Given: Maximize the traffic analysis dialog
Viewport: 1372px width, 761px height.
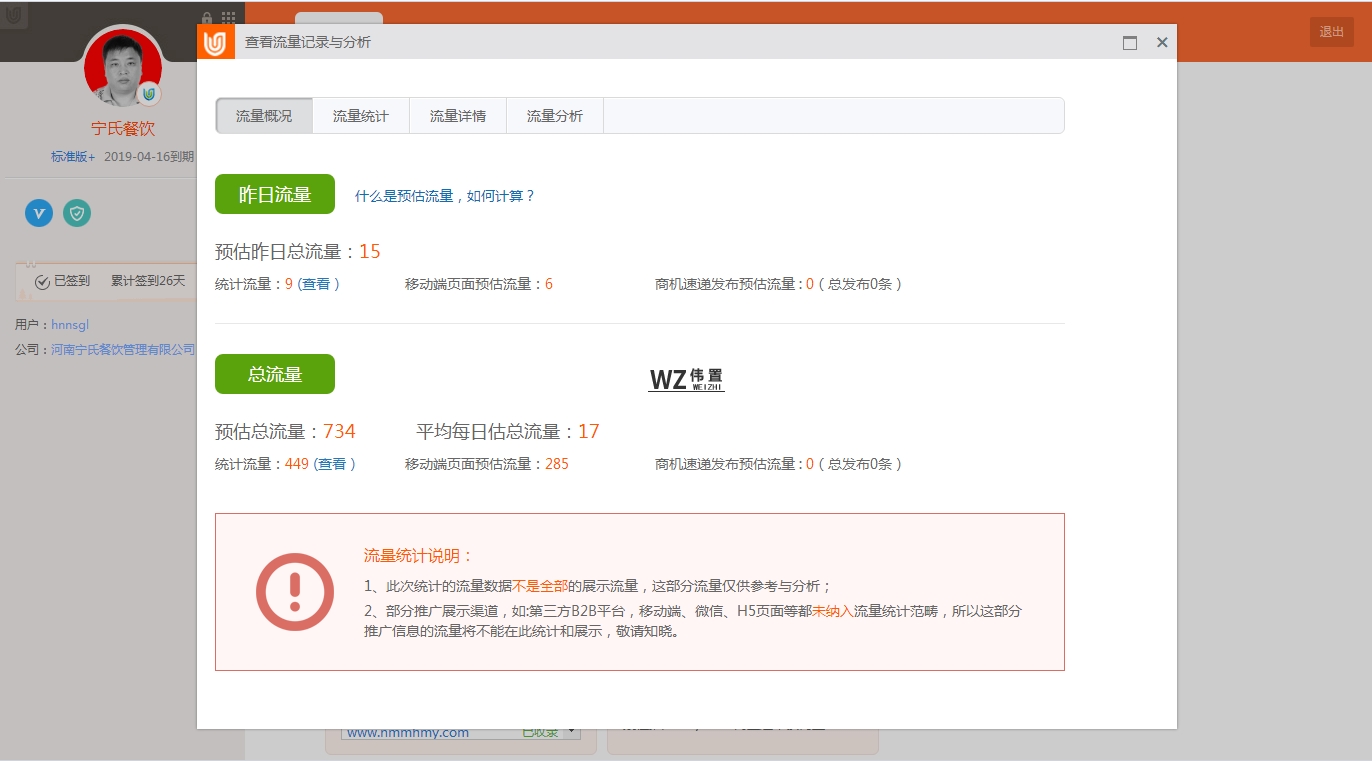Looking at the screenshot, I should click(x=1130, y=43).
